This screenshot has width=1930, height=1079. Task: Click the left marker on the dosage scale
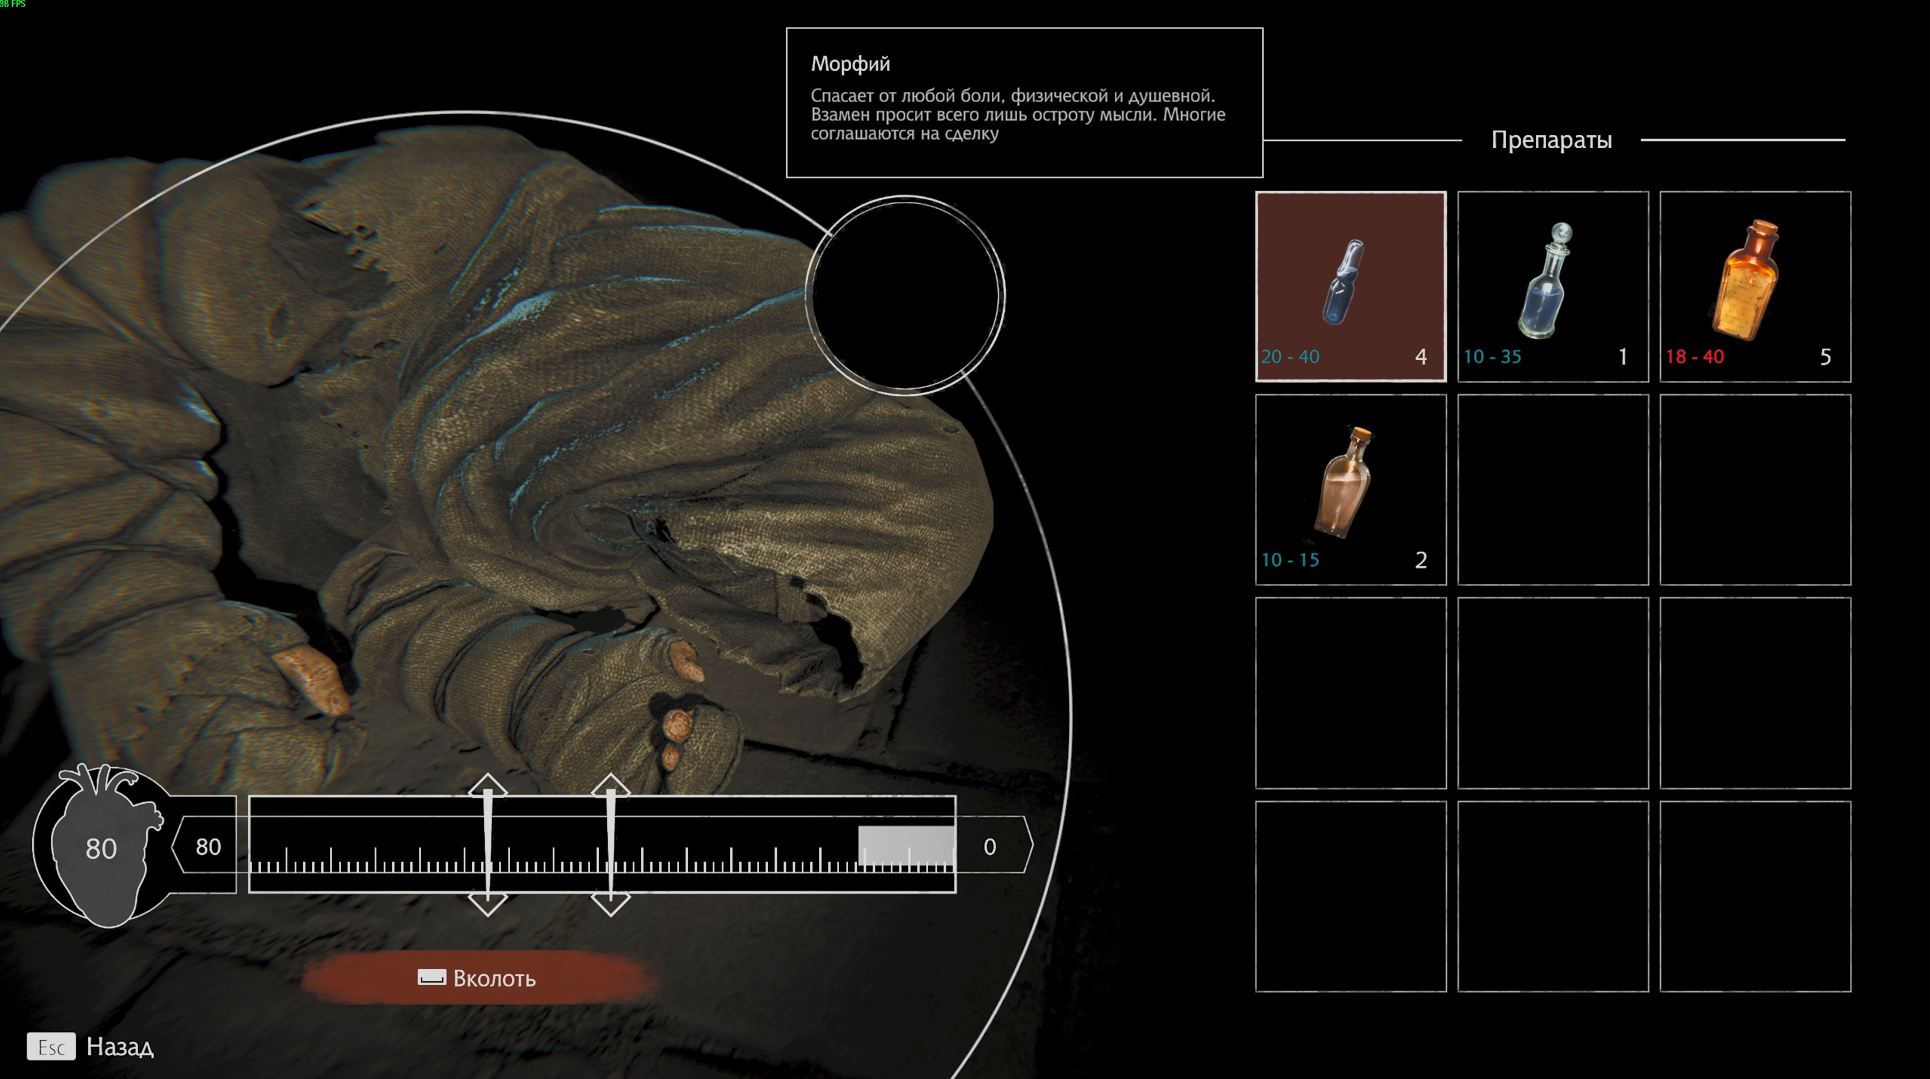(x=488, y=845)
